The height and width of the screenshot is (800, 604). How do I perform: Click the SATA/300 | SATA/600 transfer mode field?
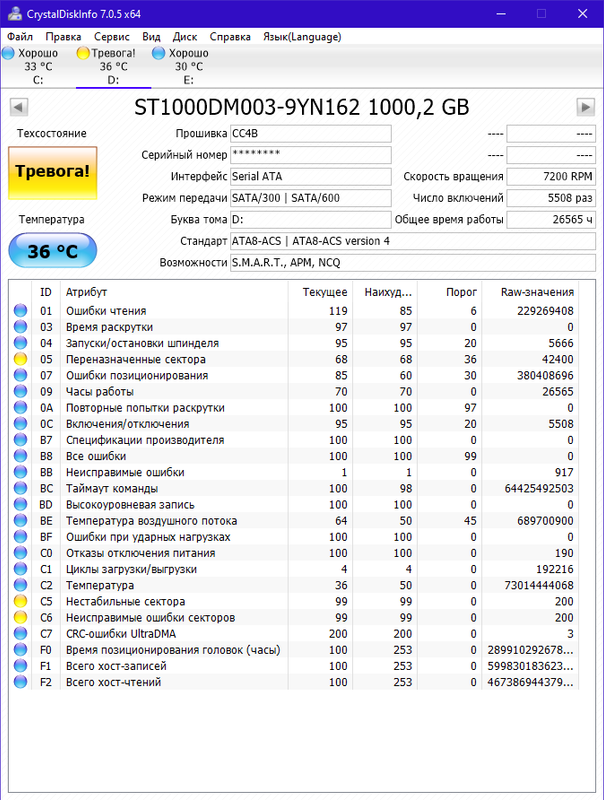coord(311,198)
